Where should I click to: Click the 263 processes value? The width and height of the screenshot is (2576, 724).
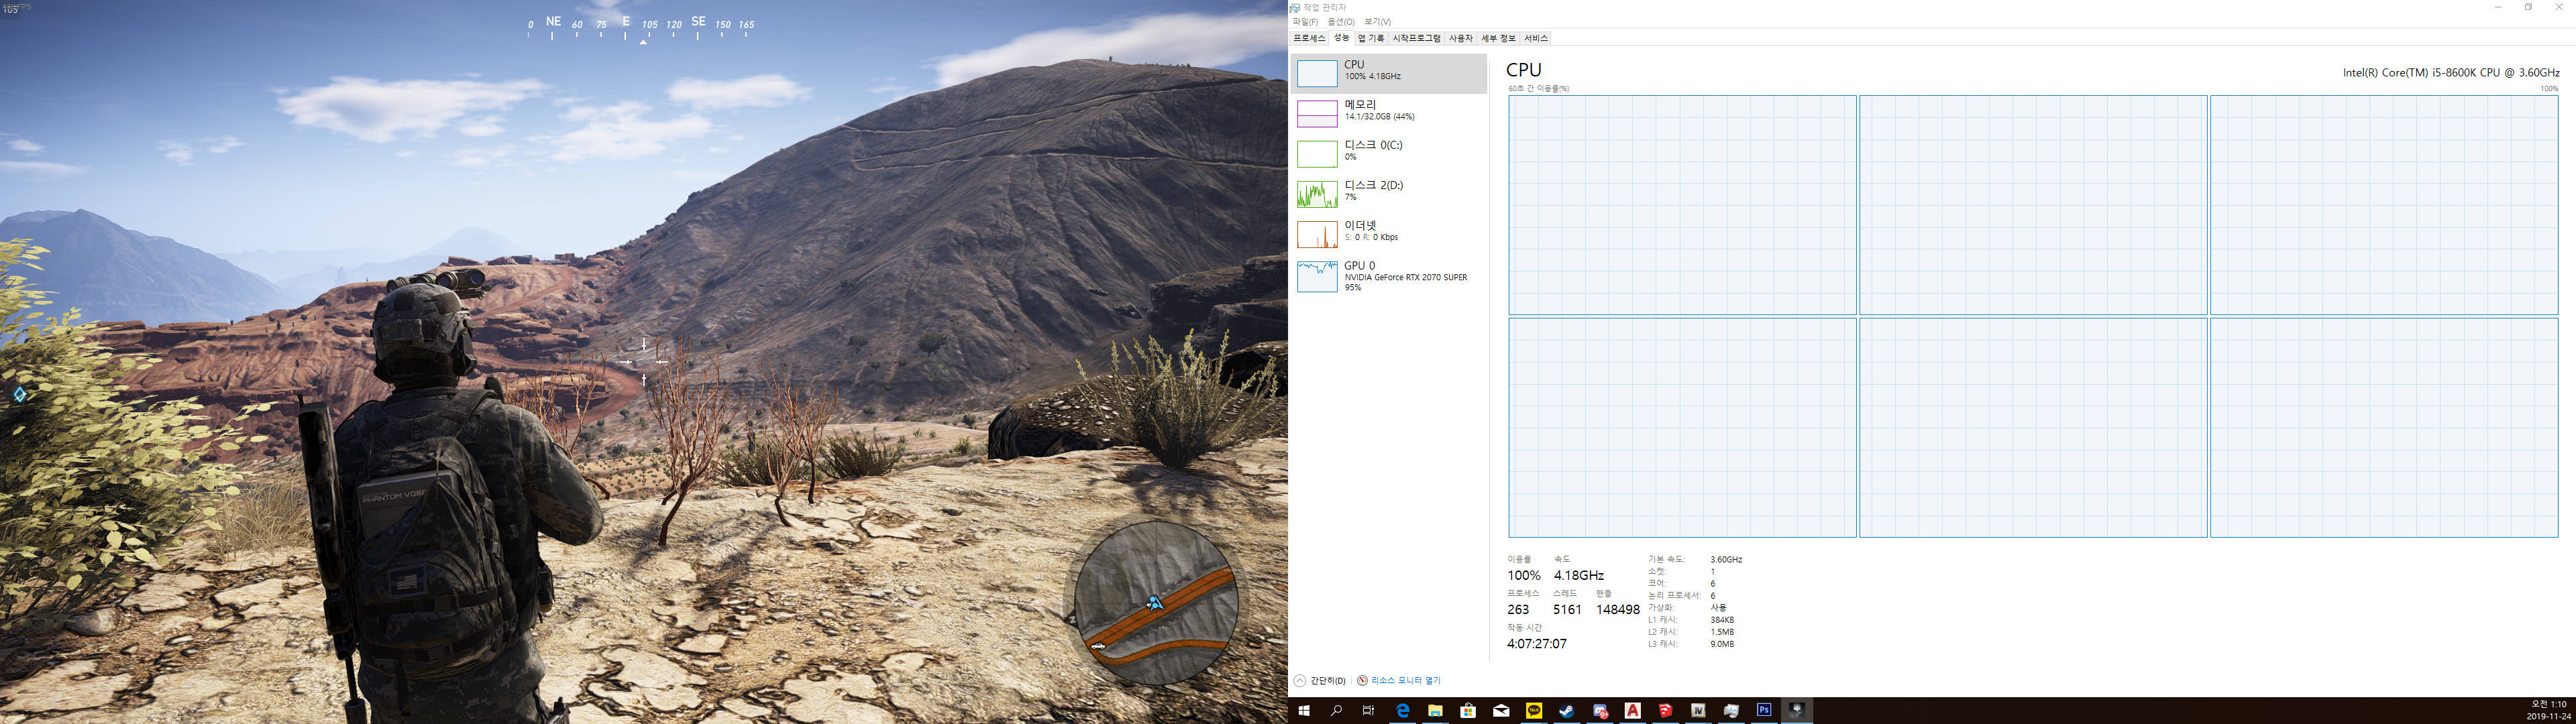(1518, 610)
